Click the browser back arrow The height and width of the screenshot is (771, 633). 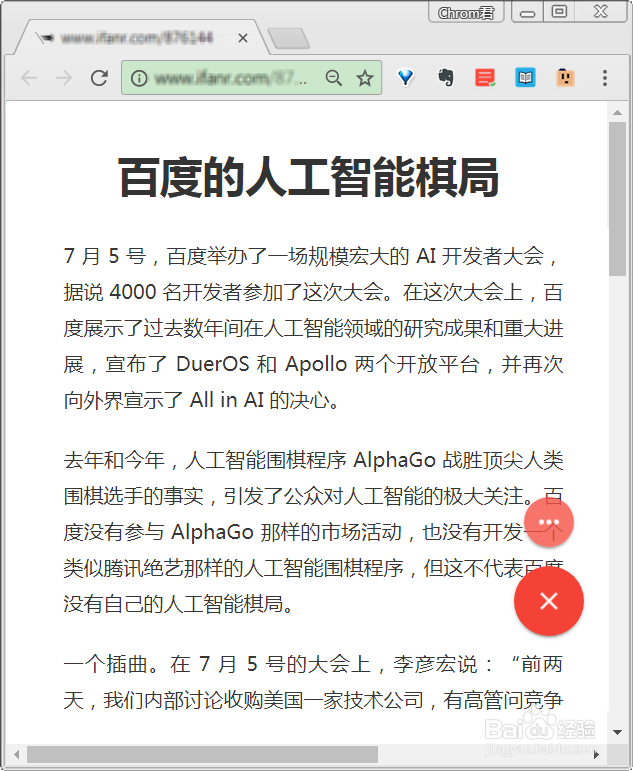[29, 78]
